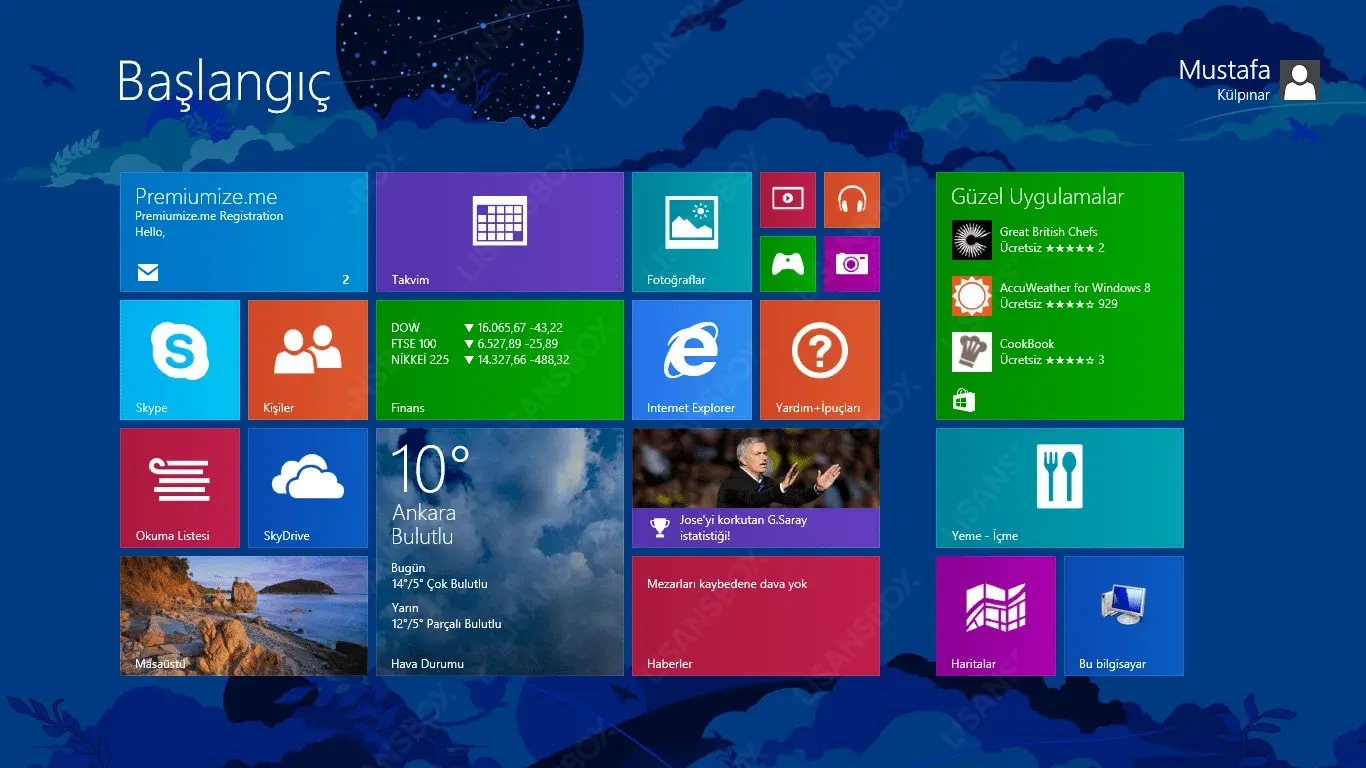Viewport: 1366px width, 768px height.
Task: Select the CookBook app icon
Action: pyautogui.click(x=971, y=352)
